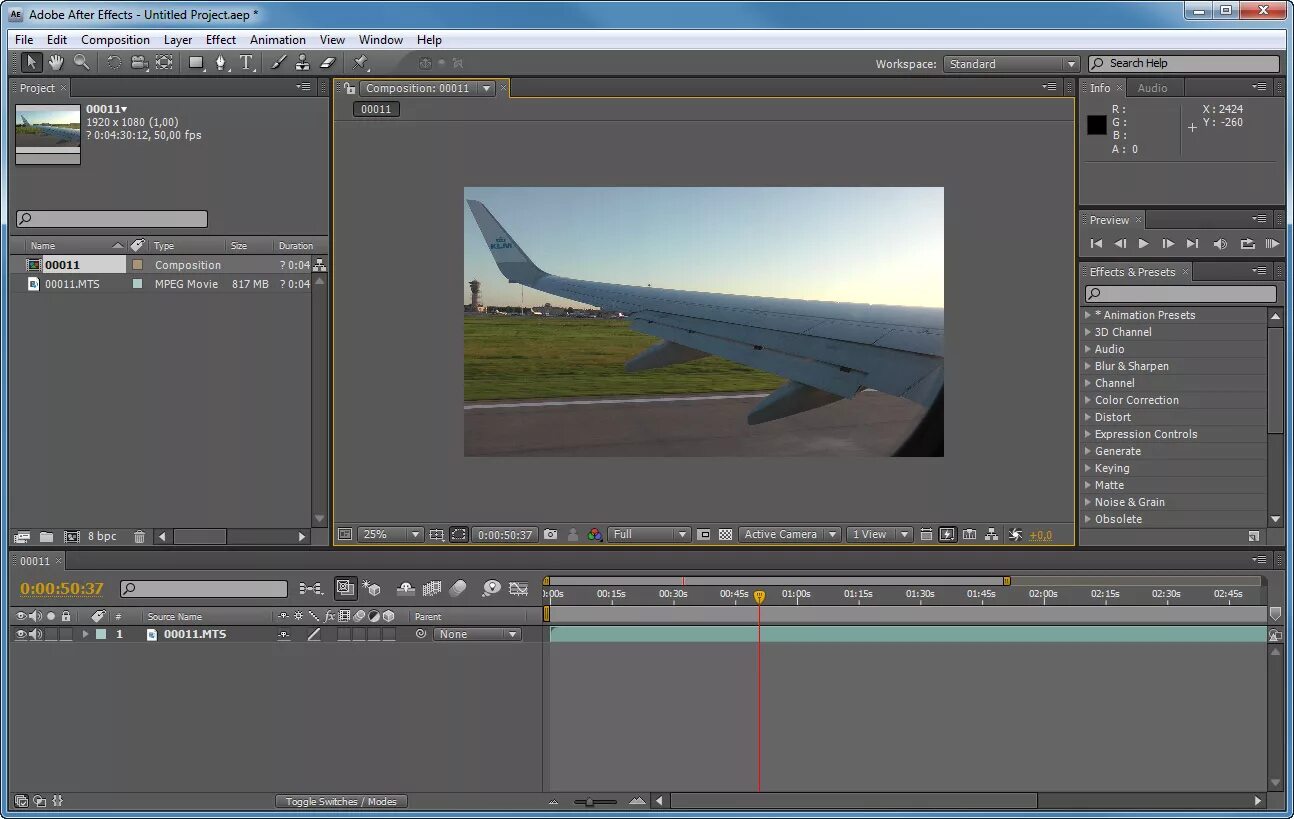Click Toggle Switches / Modes button
This screenshot has width=1294, height=819.
click(x=341, y=801)
